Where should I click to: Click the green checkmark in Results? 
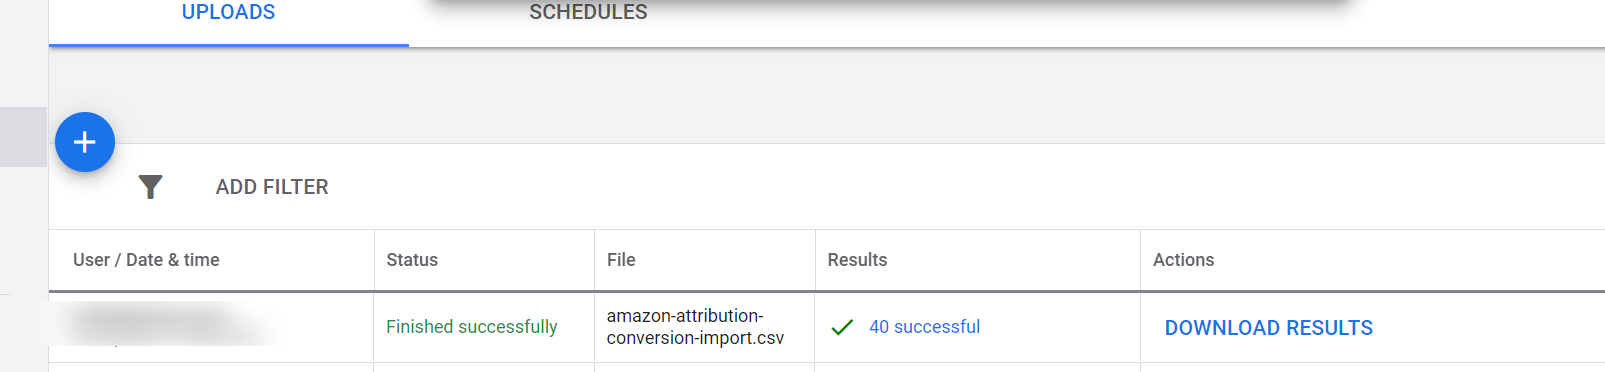842,327
